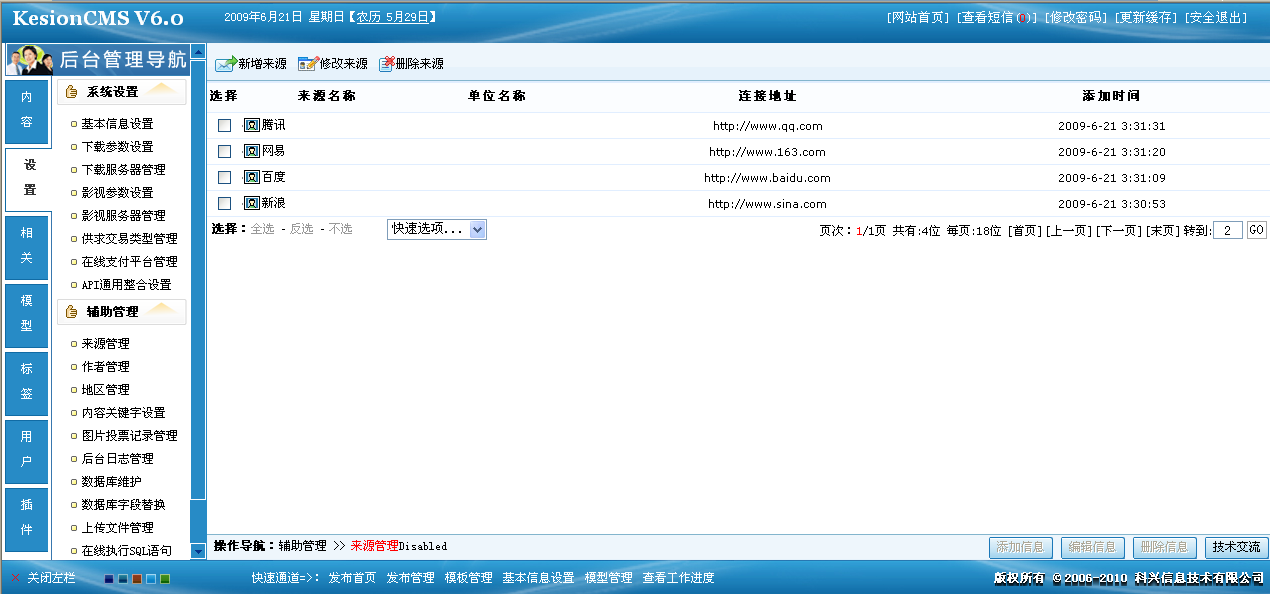The image size is (1270, 594).
Task: Click the hand icon beside 系统设置
Action: [x=71, y=92]
